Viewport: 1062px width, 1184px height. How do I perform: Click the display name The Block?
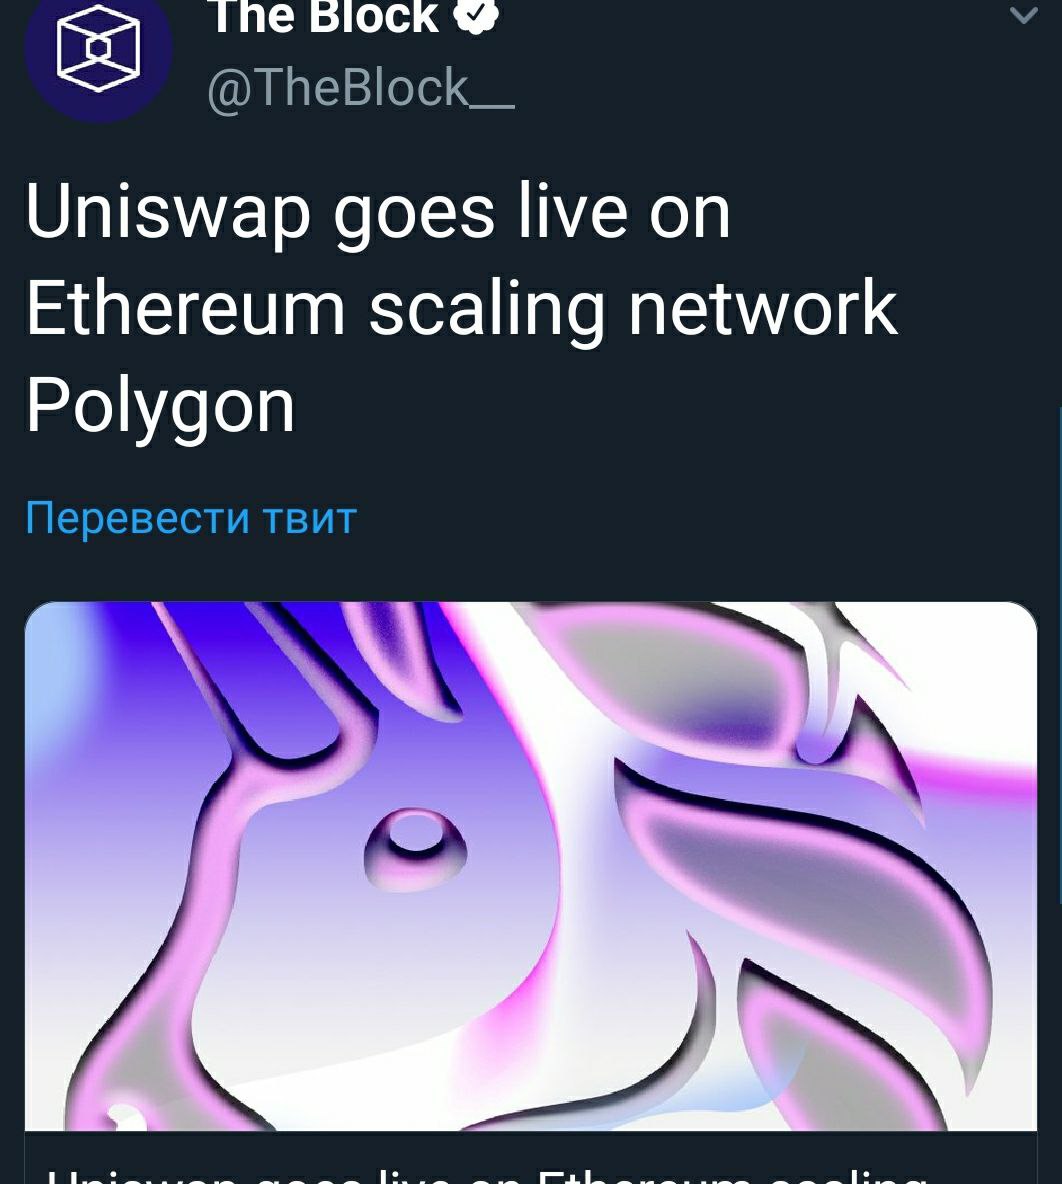(323, 17)
